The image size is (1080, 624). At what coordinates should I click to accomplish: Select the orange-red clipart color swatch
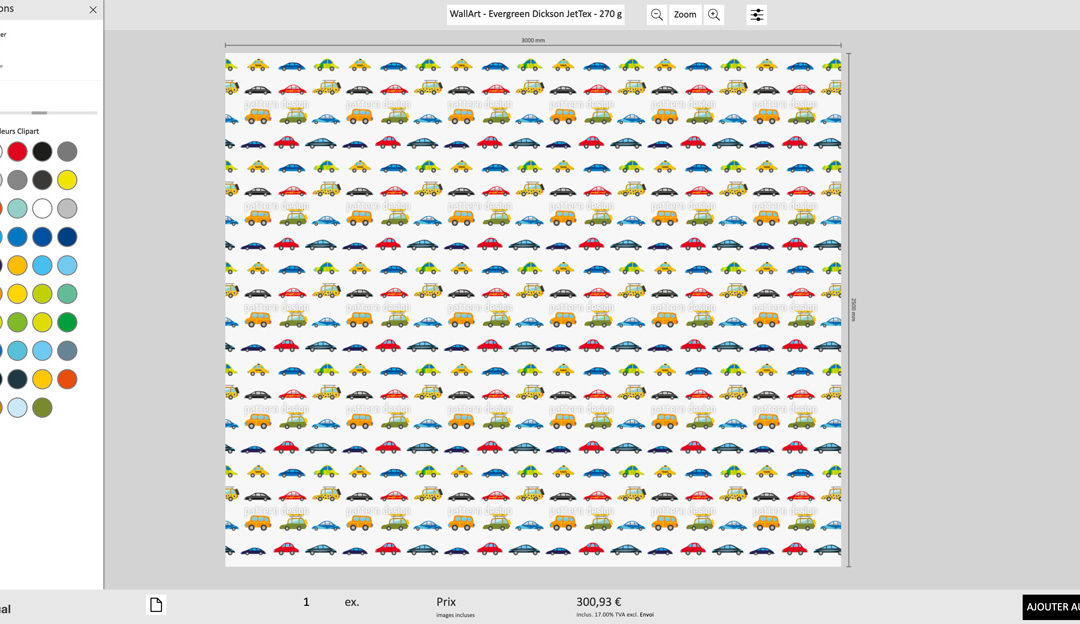[67, 380]
